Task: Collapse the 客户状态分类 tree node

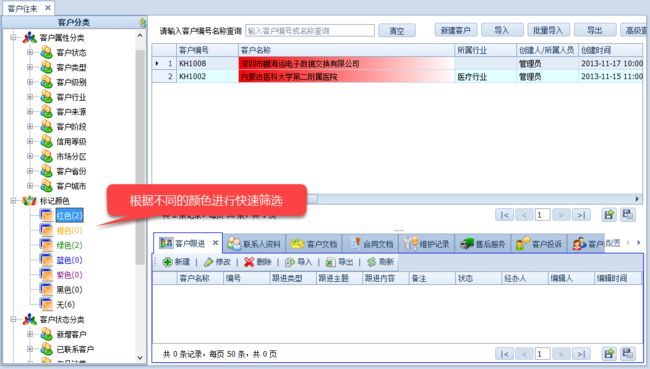Action: [x=13, y=319]
